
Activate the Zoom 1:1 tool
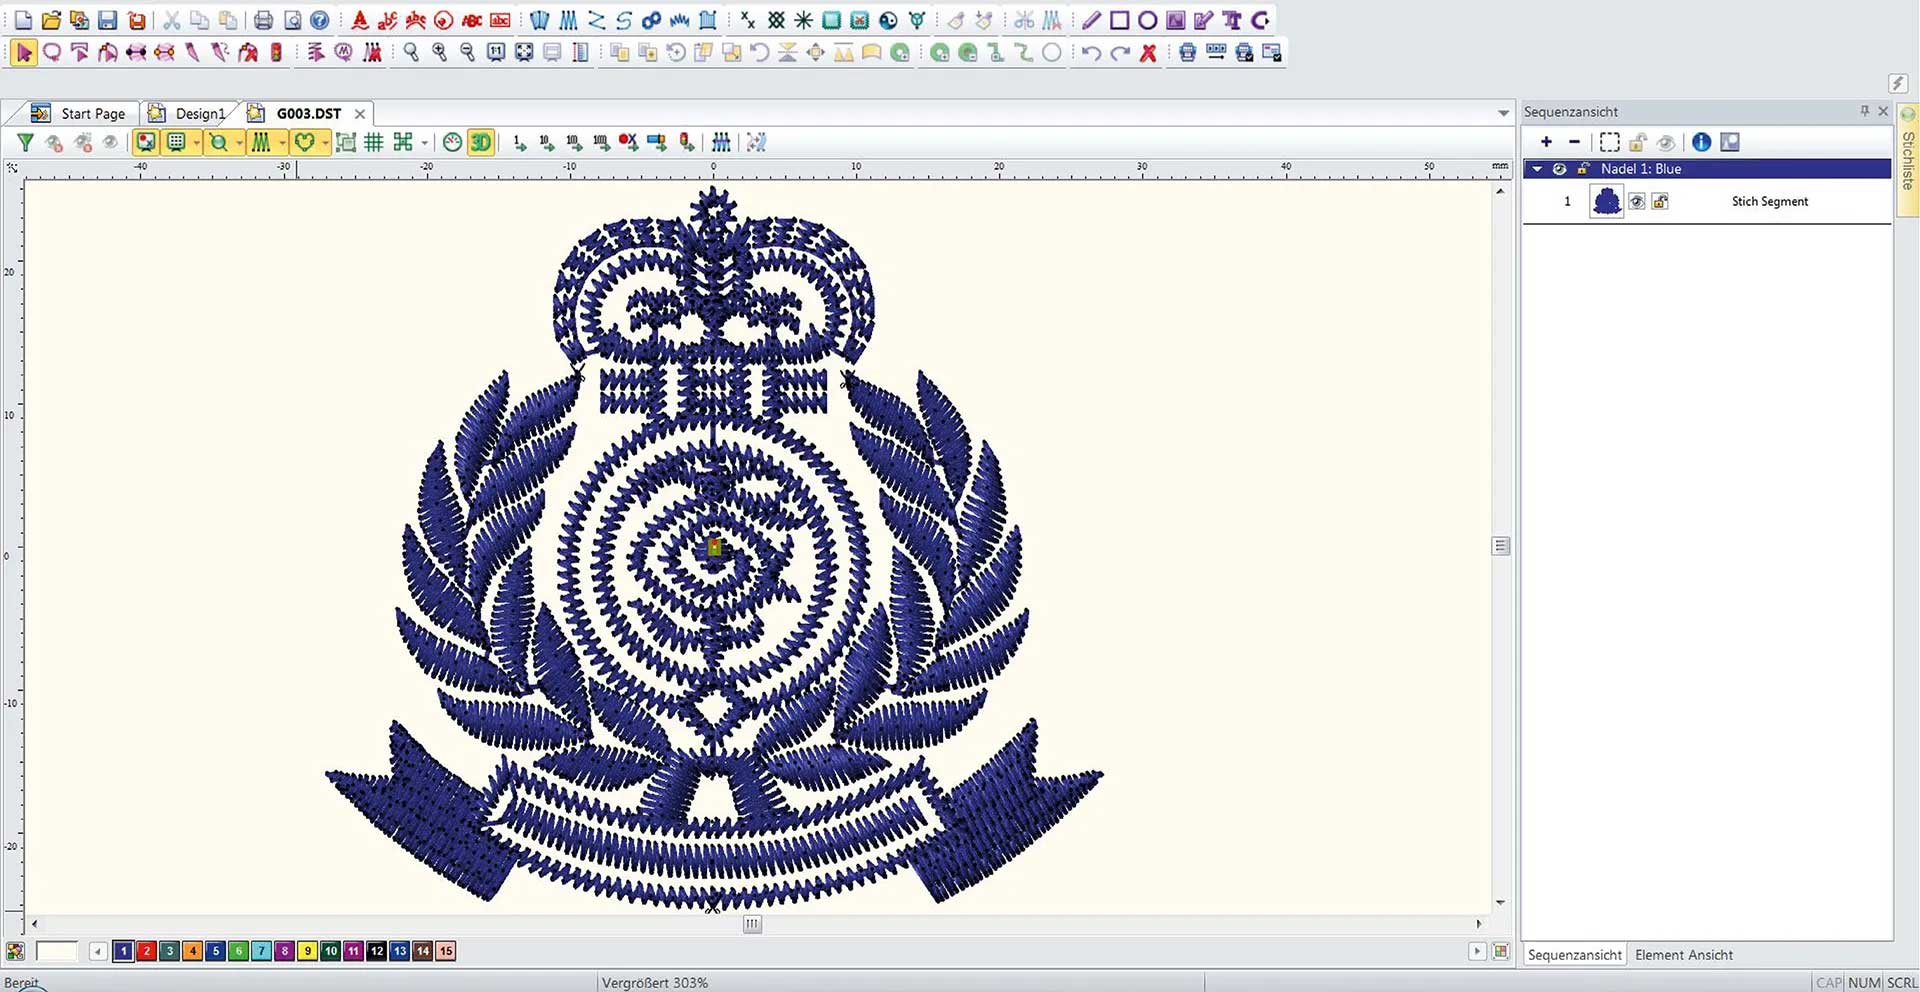tap(497, 53)
